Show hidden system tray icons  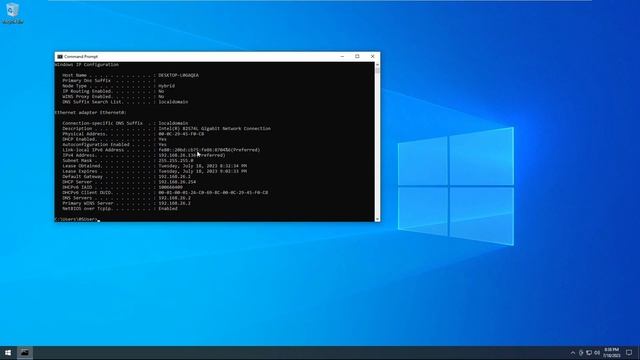[573, 353]
